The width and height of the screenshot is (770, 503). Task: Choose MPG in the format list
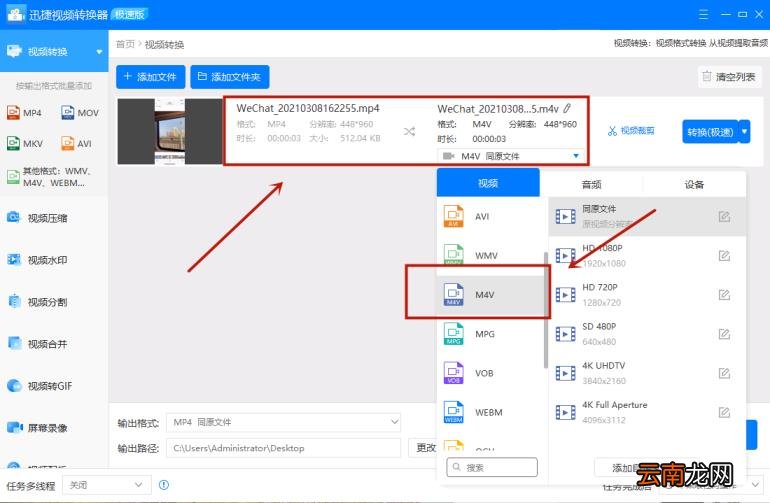click(491, 334)
